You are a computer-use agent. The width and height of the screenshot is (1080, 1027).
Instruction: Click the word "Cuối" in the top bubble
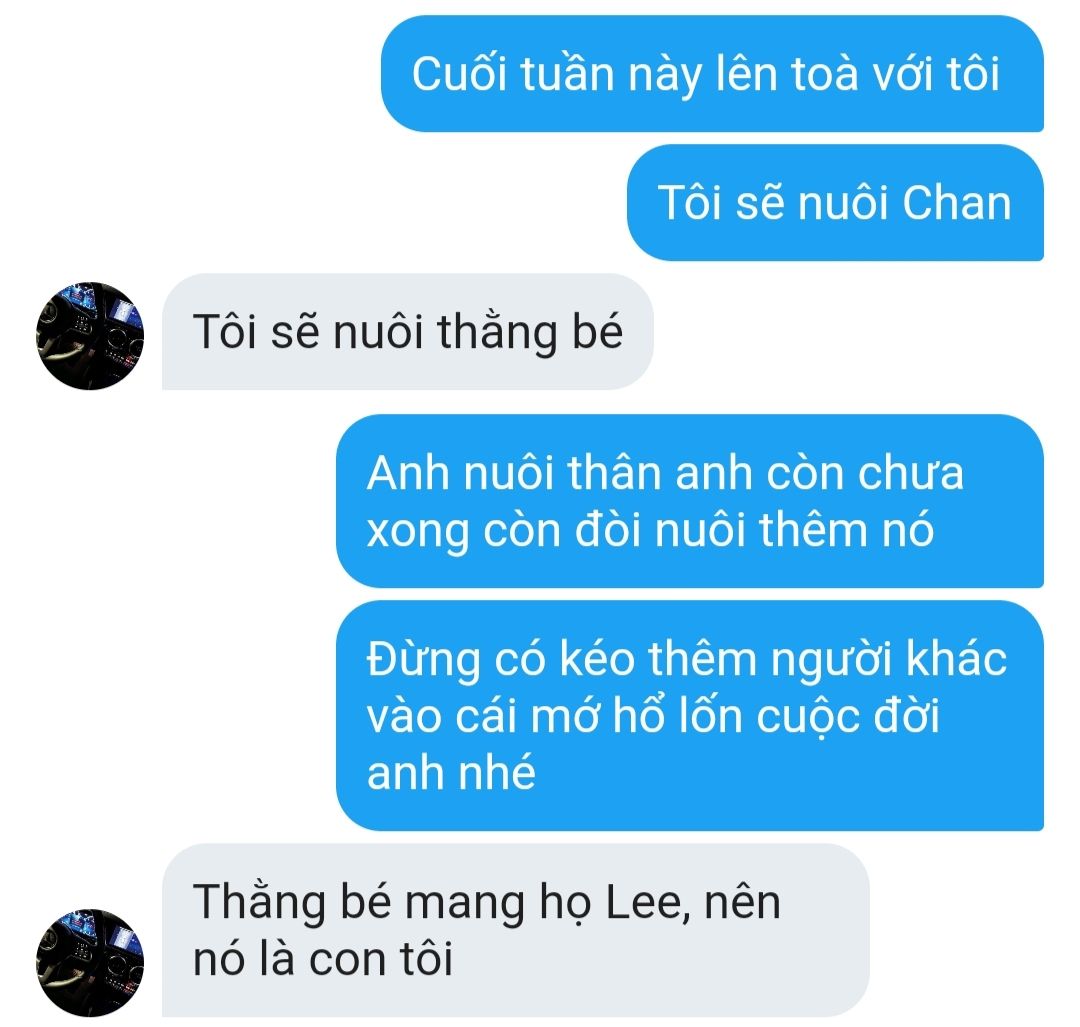click(x=458, y=74)
